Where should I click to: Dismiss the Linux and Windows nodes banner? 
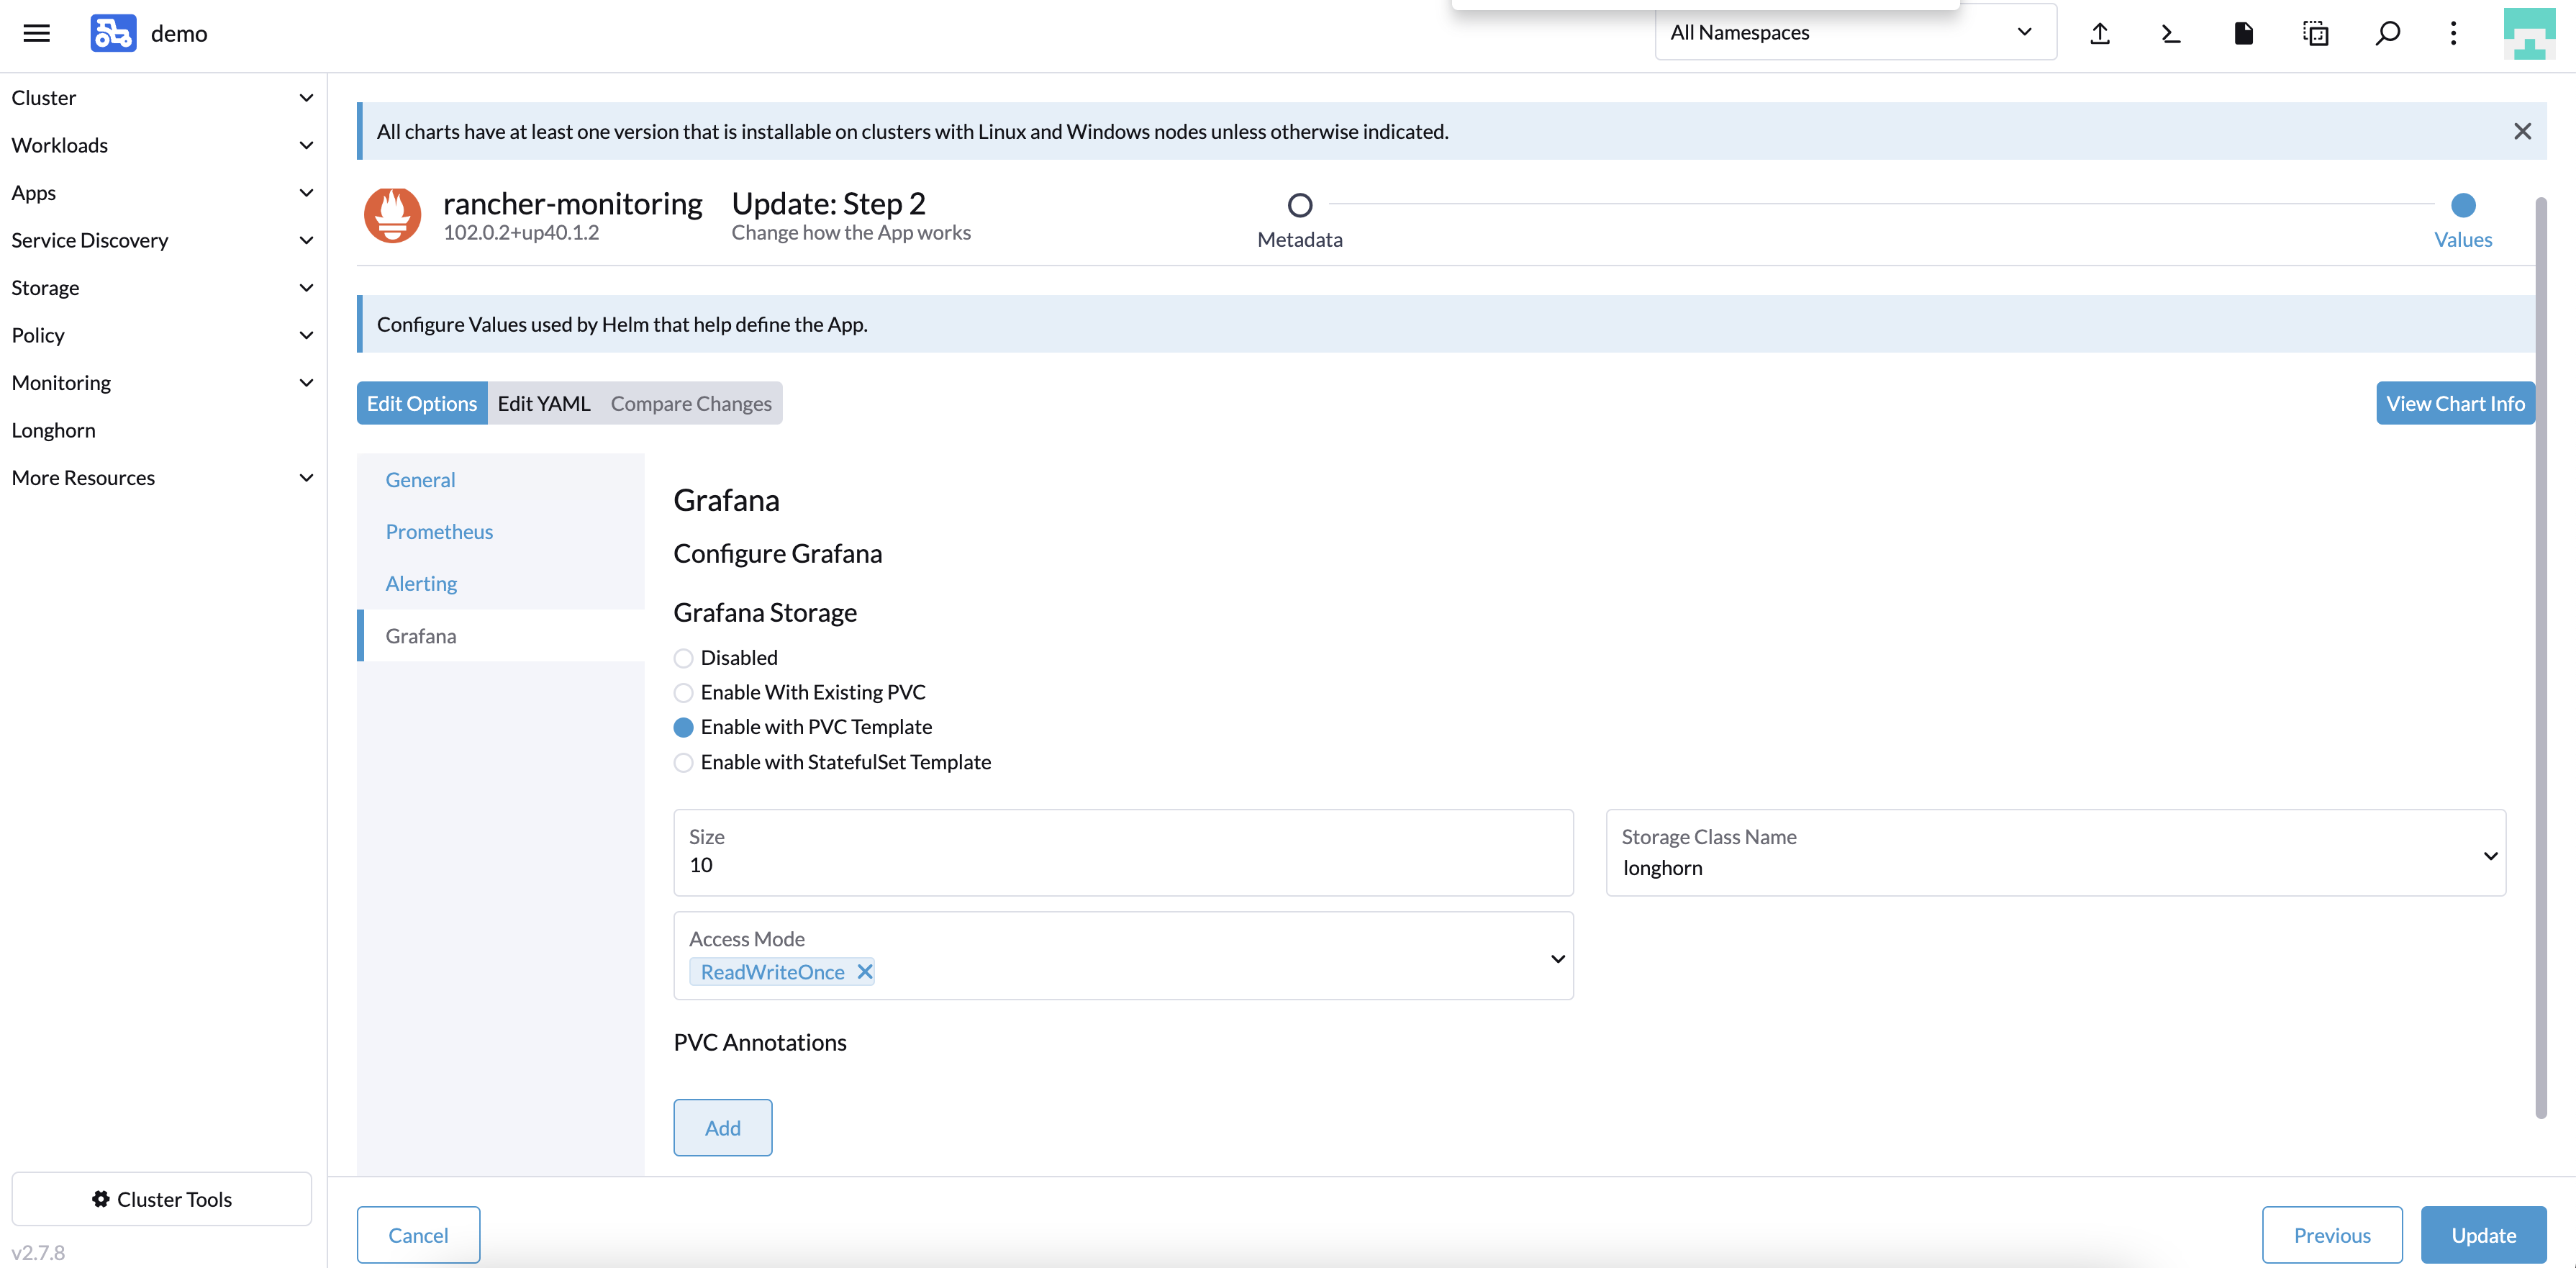coord(2522,131)
